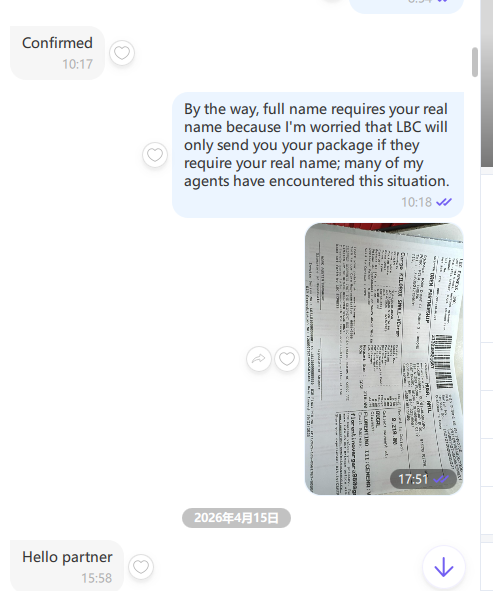Click the read-receipt double ticks on the 10:18 message

444,202
